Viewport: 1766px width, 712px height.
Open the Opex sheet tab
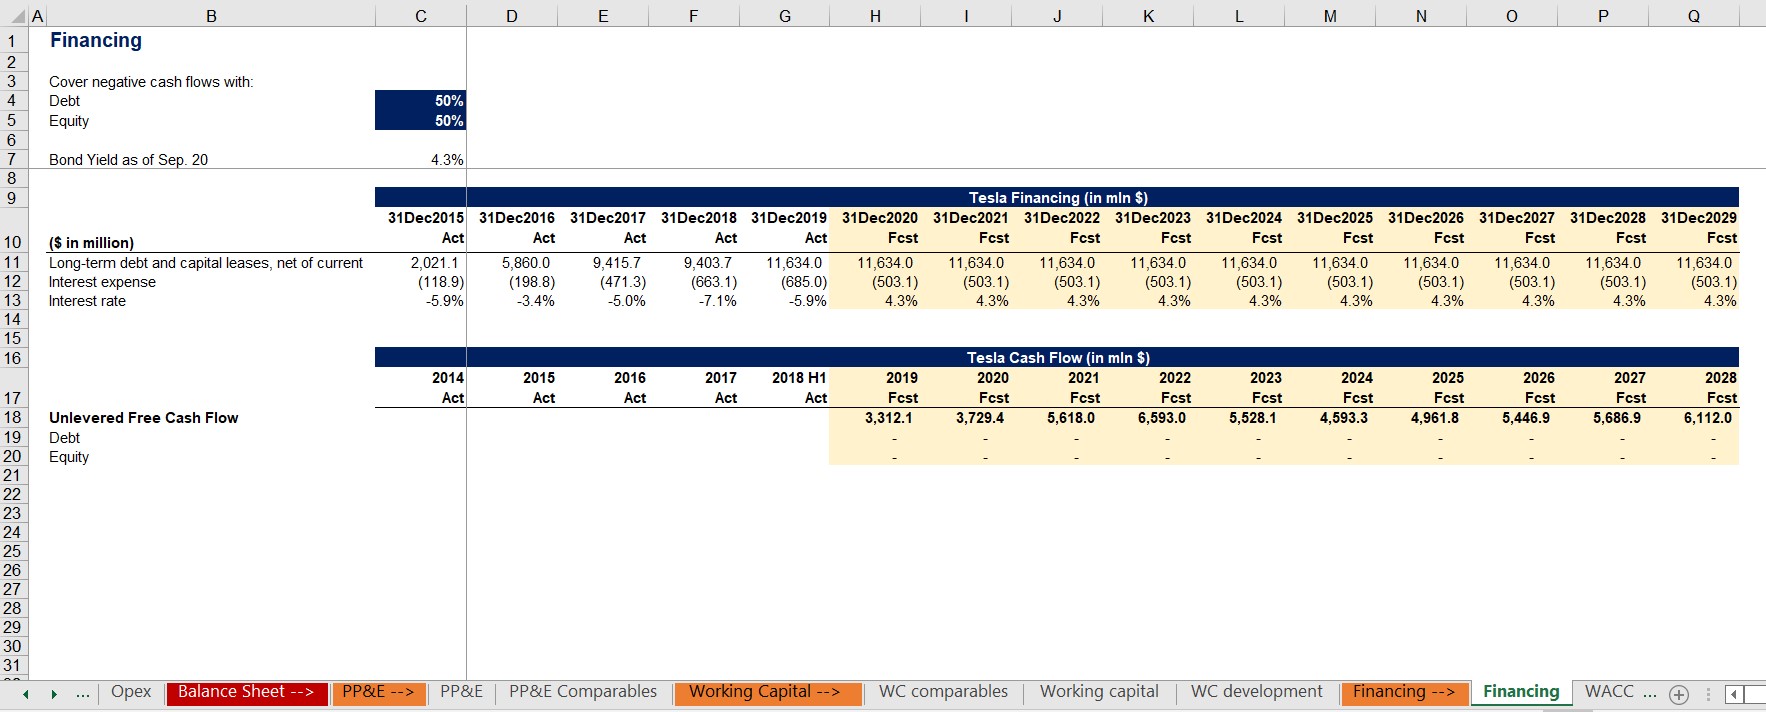click(x=131, y=692)
